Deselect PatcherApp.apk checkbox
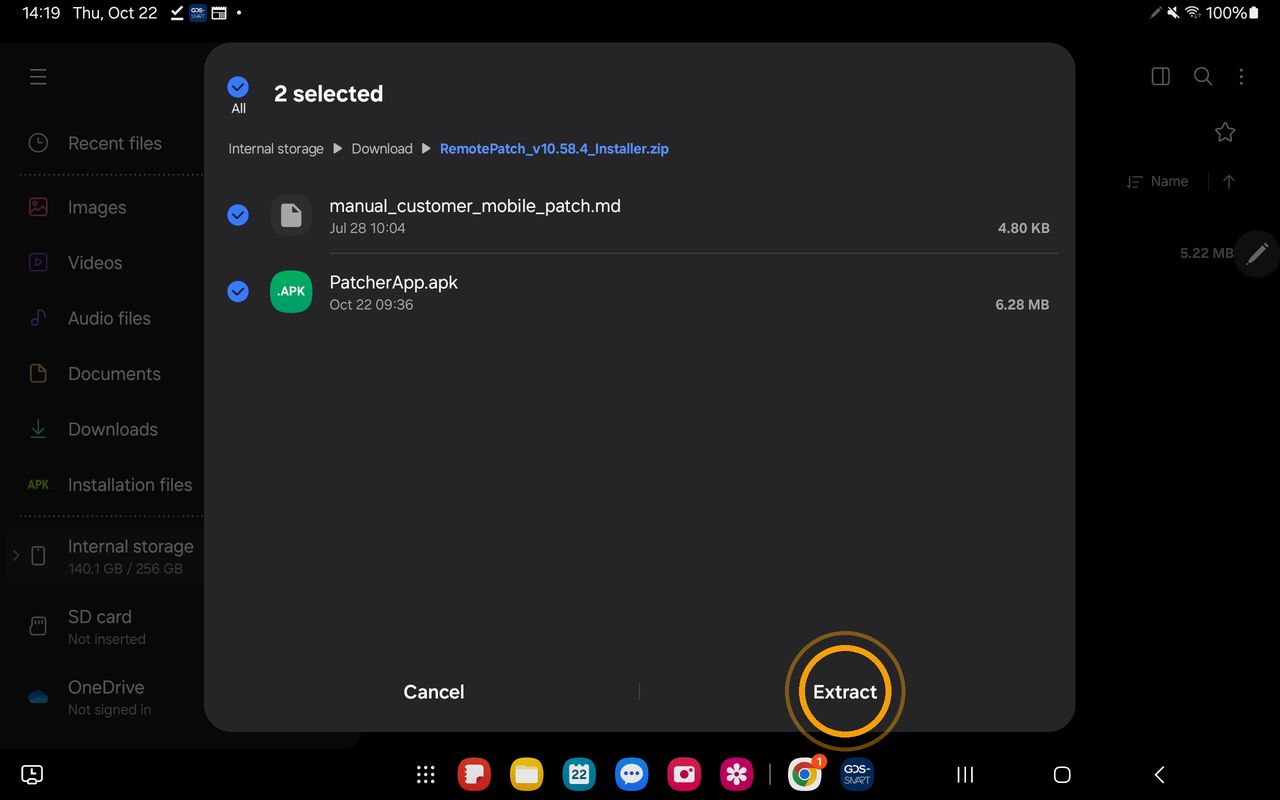1280x800 pixels. (x=238, y=291)
